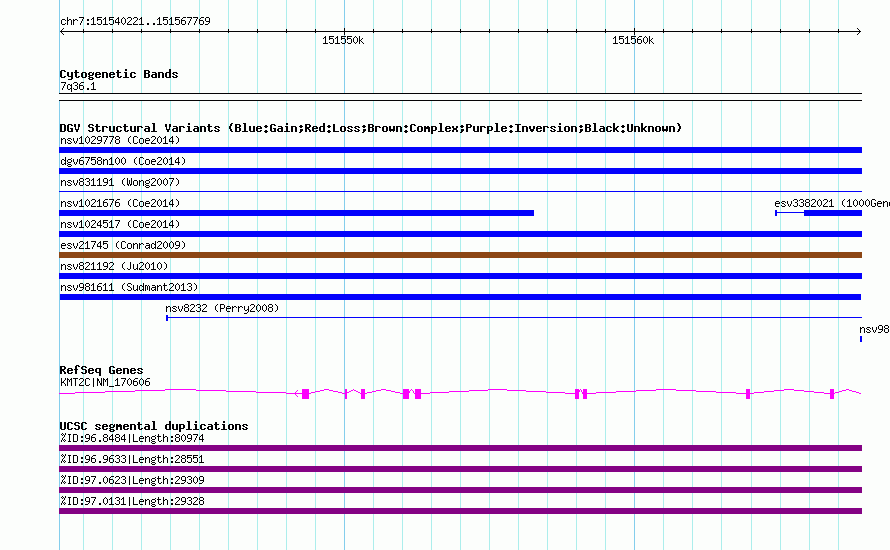Open the KMT2C|NM_170606 gene label

point(105,383)
